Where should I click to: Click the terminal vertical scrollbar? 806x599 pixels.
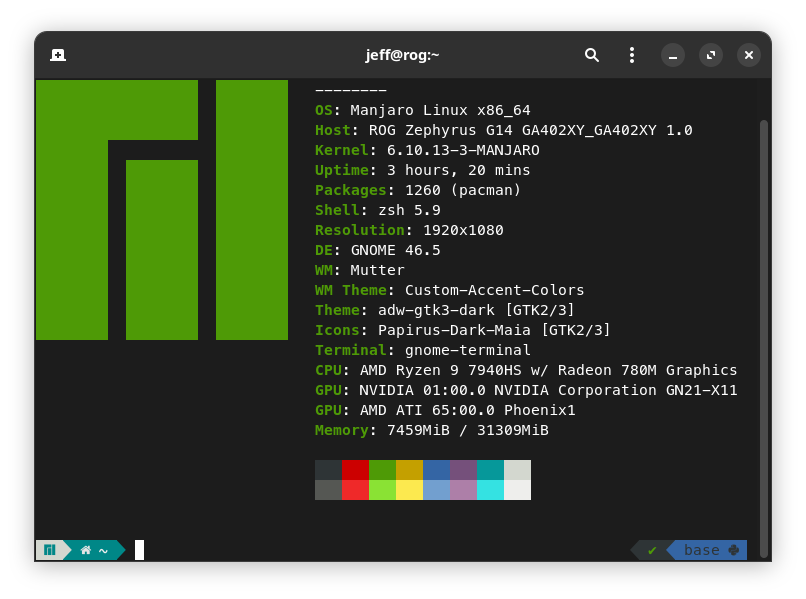pos(763,338)
